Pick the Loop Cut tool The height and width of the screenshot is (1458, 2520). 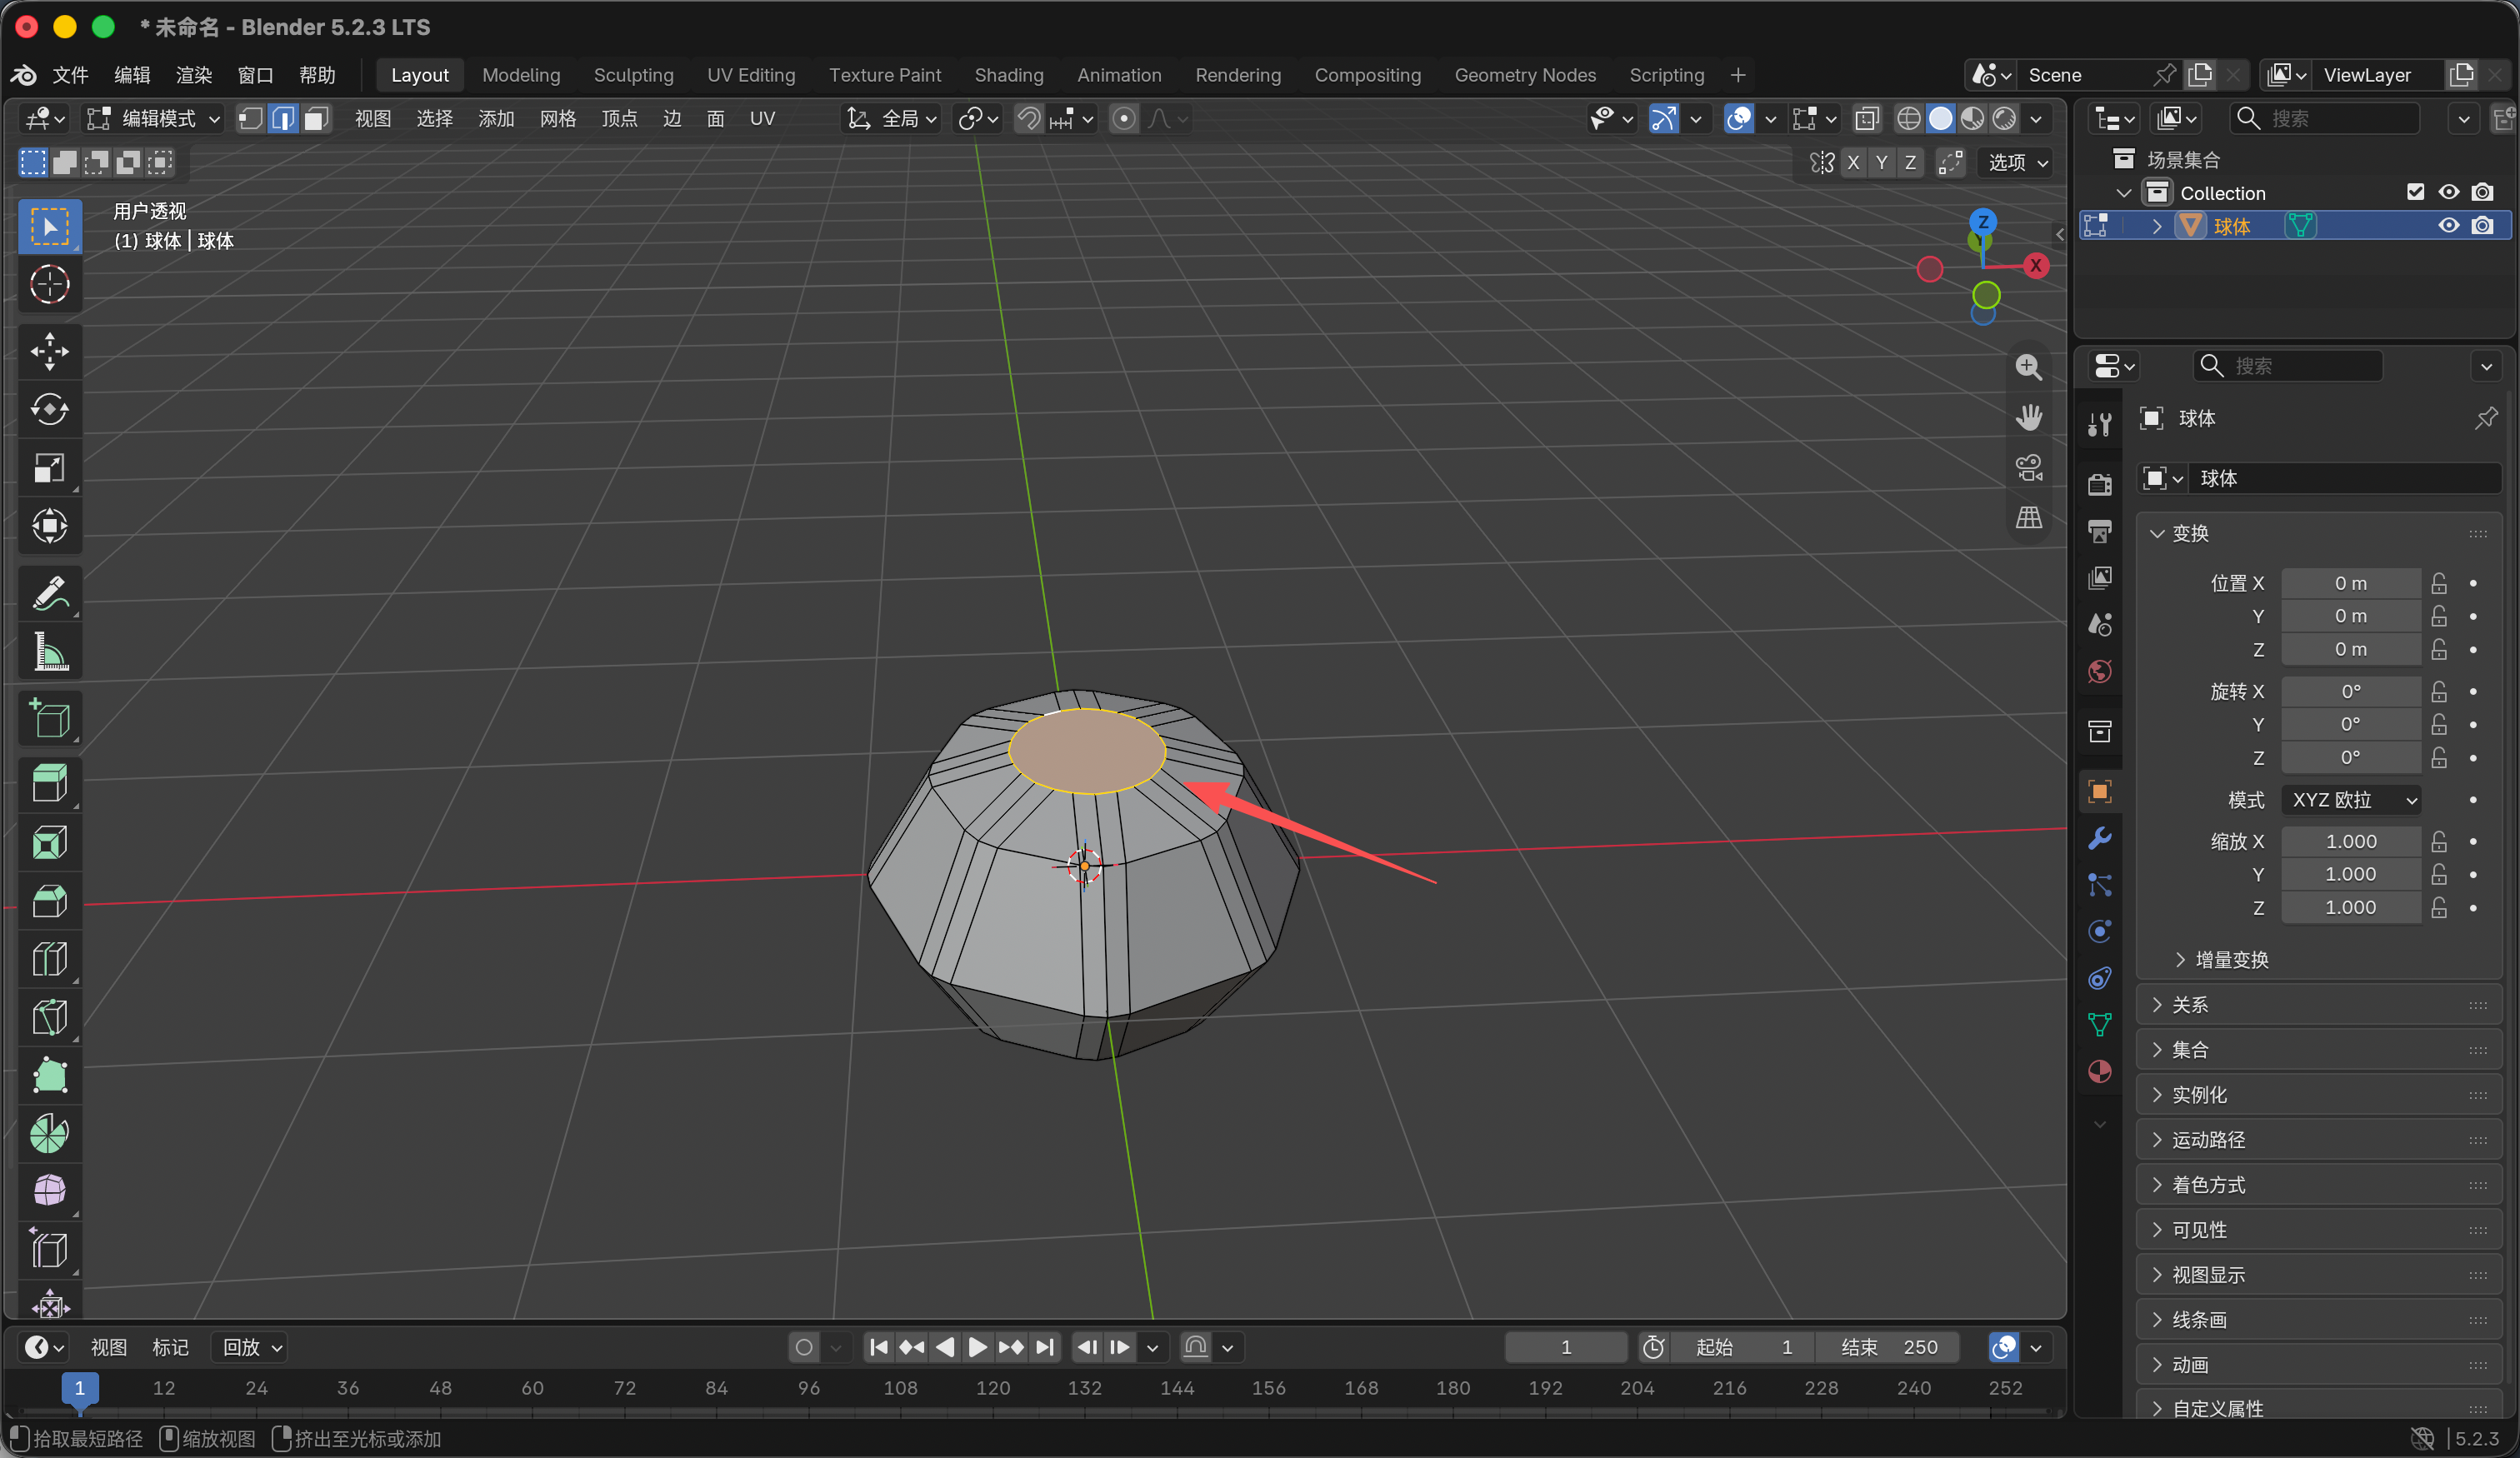49,960
